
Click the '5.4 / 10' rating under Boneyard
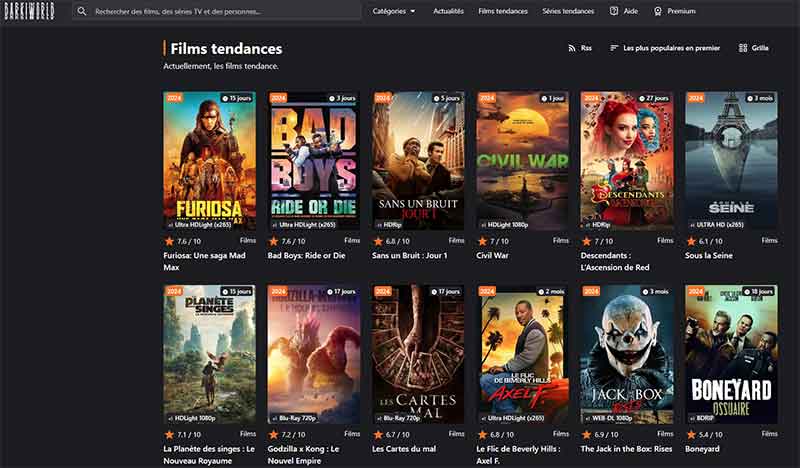711,434
